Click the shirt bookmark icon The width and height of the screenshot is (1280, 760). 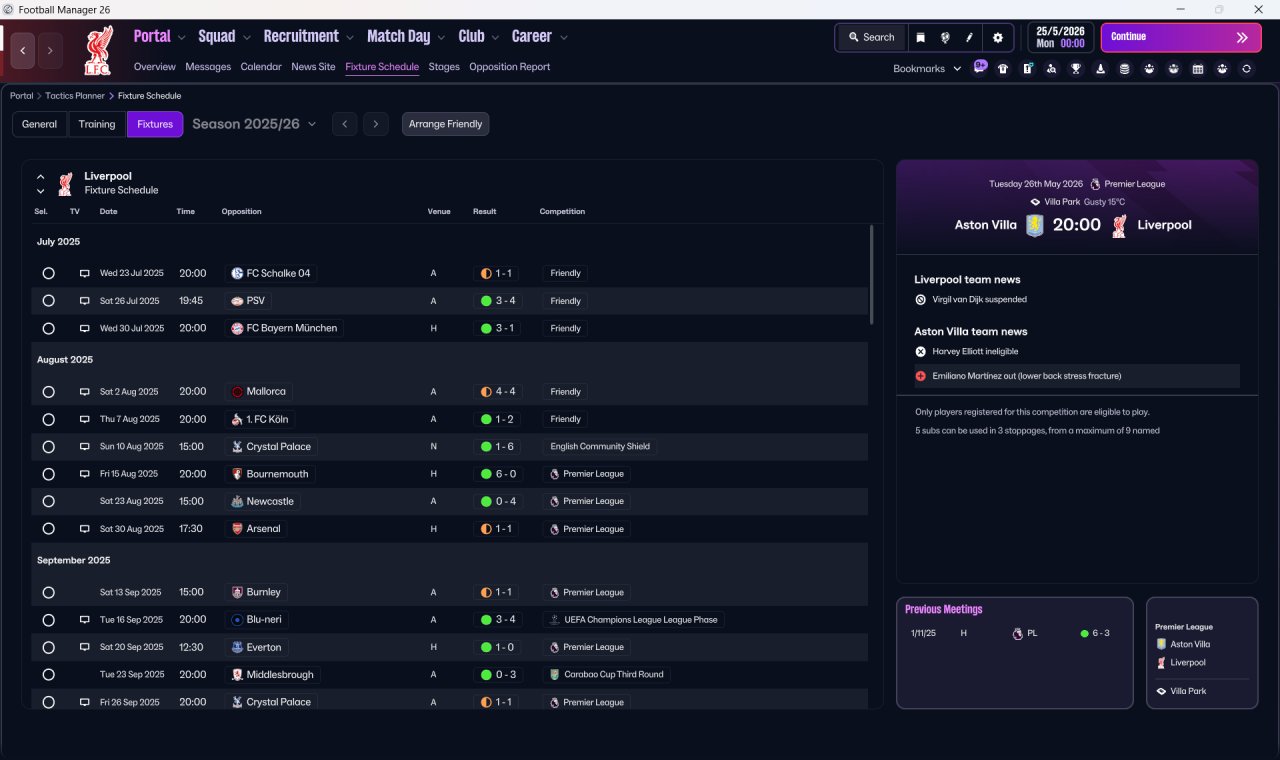1003,69
